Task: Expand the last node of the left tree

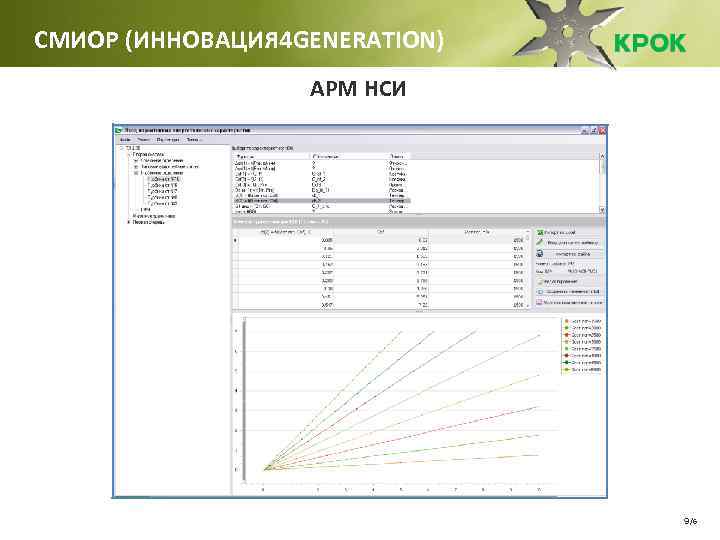Action: click(x=129, y=222)
